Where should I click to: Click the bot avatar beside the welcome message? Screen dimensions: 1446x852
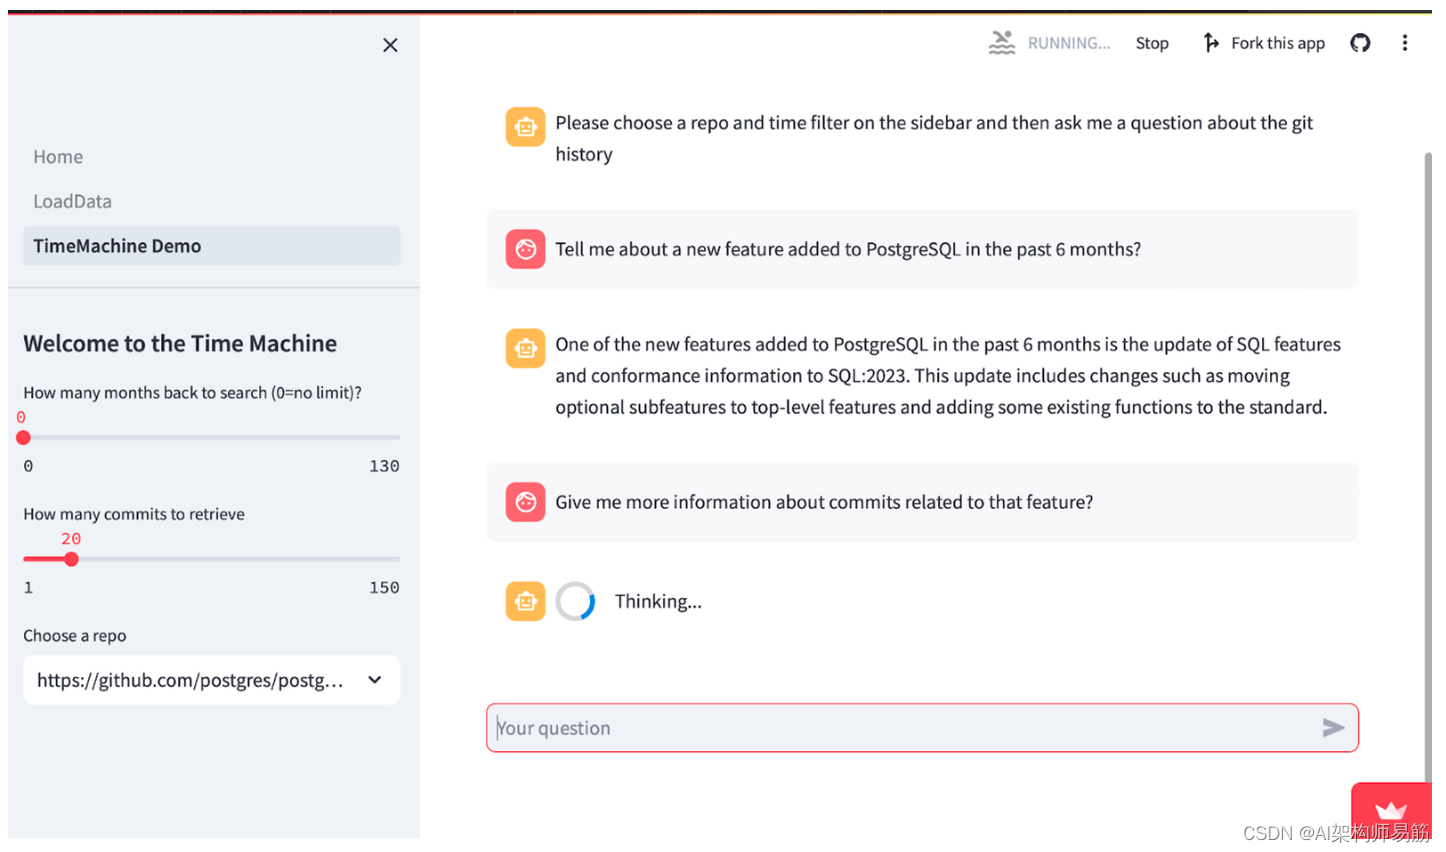(x=525, y=127)
